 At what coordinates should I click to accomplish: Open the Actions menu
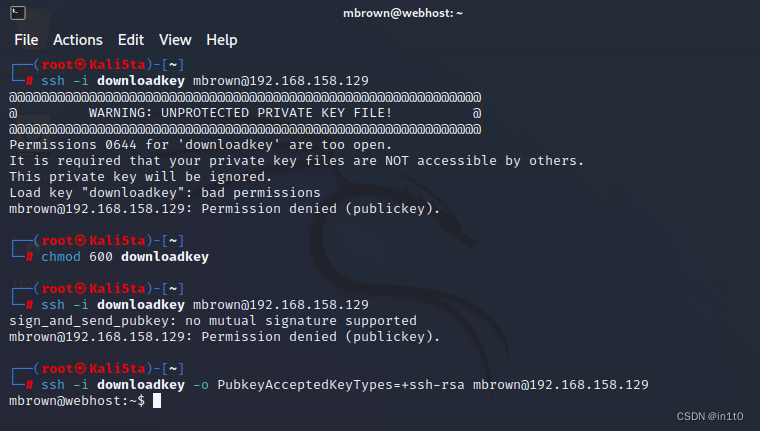pyautogui.click(x=78, y=40)
